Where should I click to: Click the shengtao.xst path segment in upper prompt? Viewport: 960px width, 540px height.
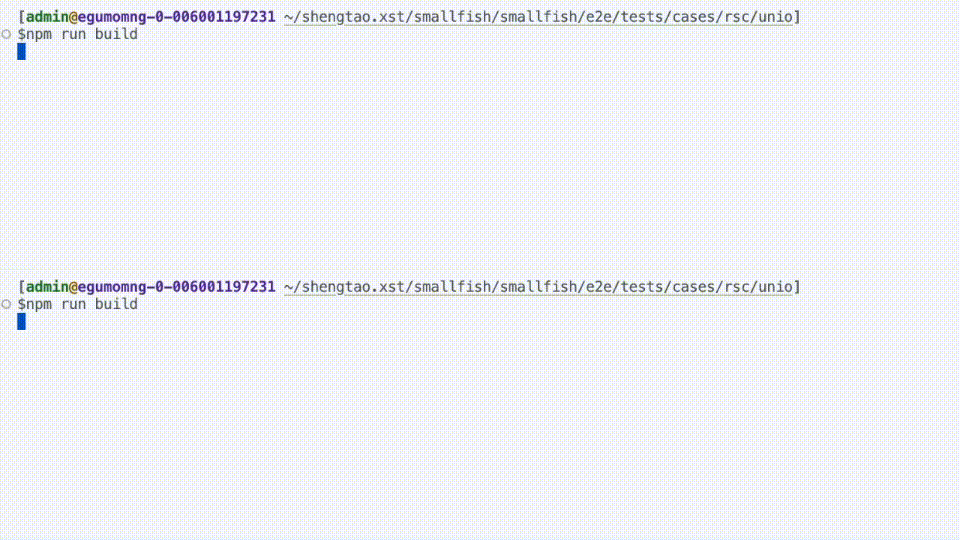click(354, 17)
